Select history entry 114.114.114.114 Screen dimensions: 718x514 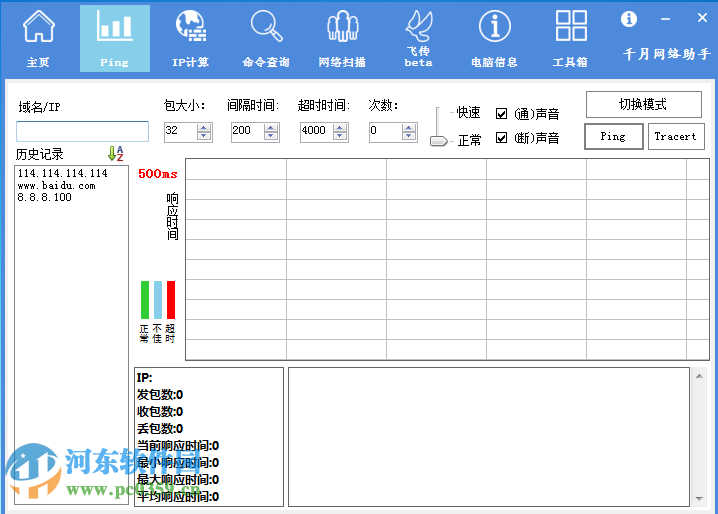(63, 173)
